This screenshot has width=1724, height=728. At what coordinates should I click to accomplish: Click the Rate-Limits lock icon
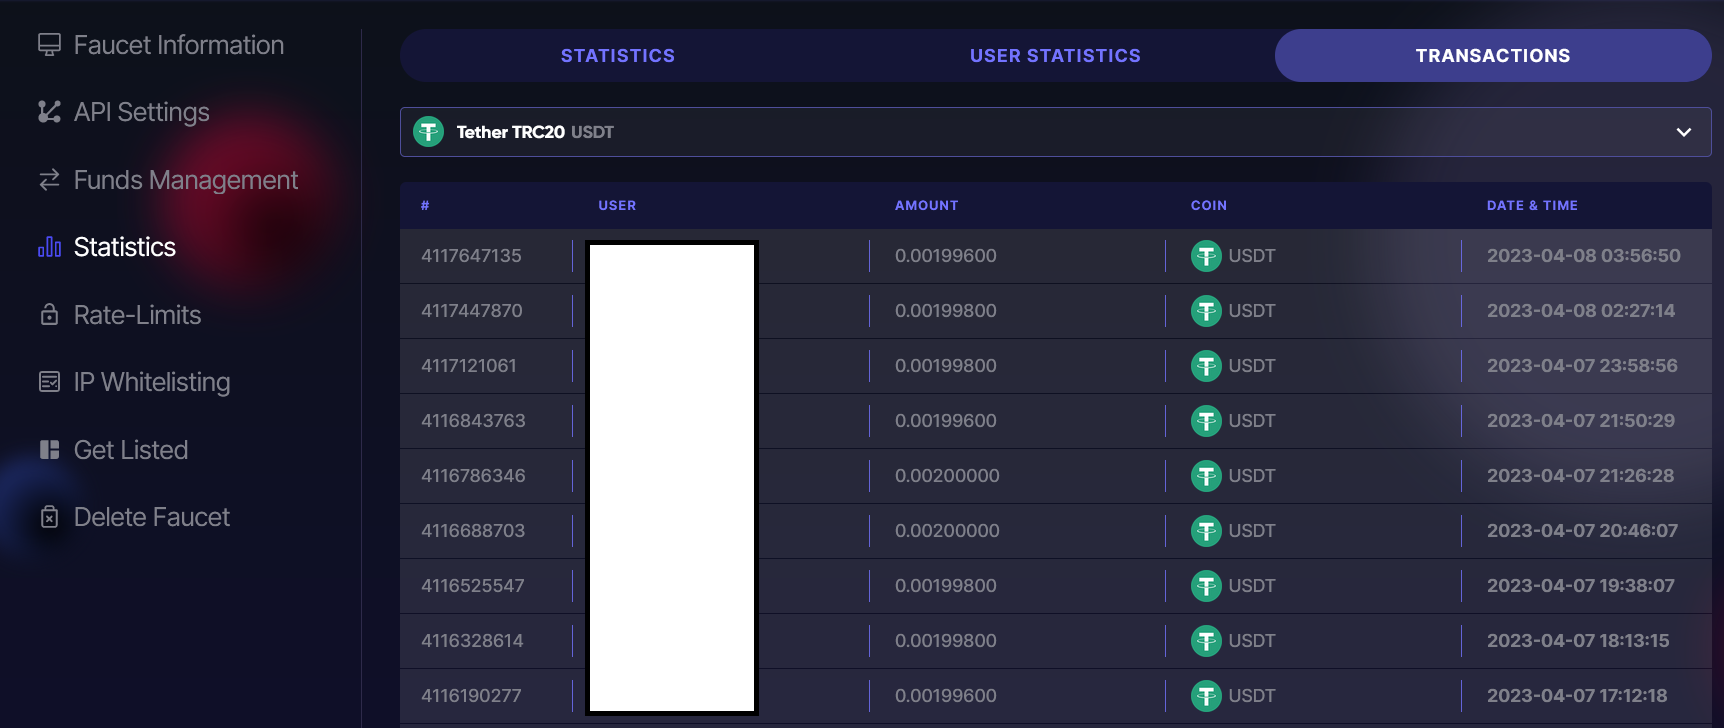(49, 315)
